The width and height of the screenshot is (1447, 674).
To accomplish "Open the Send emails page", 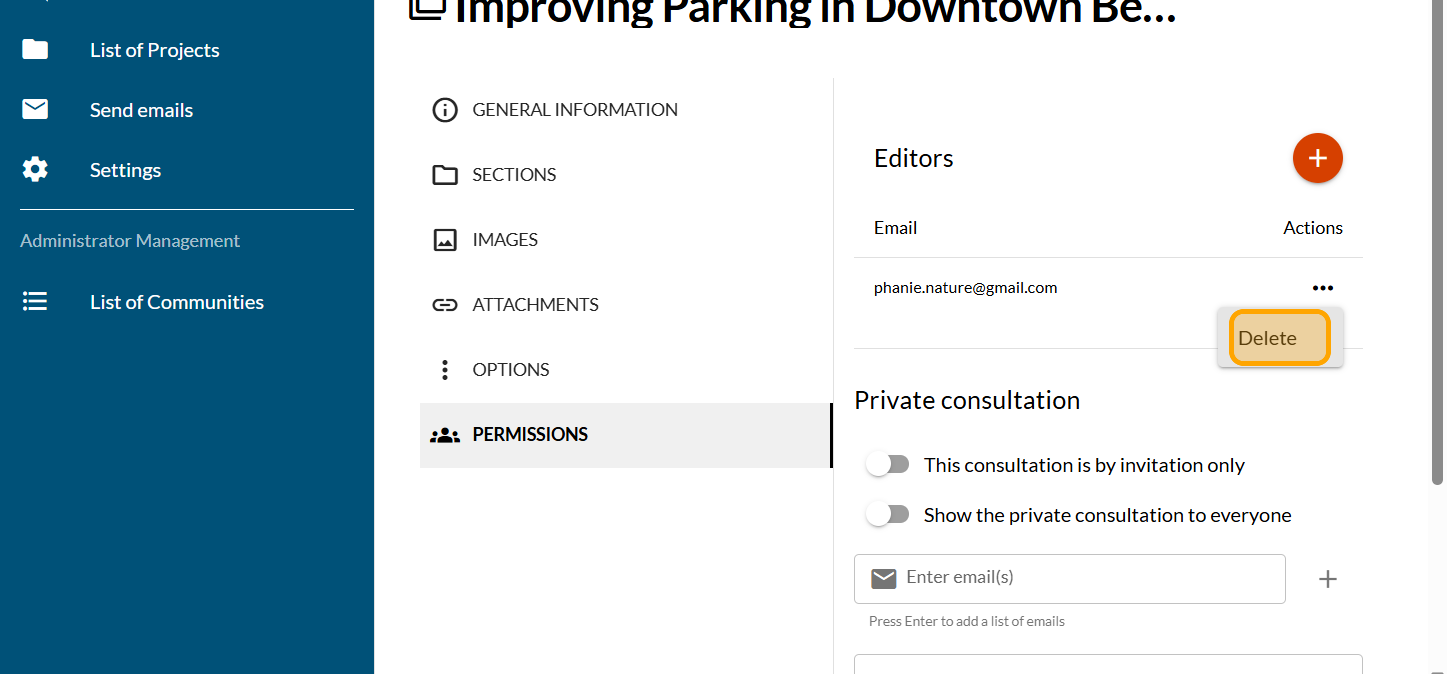I will click(141, 110).
